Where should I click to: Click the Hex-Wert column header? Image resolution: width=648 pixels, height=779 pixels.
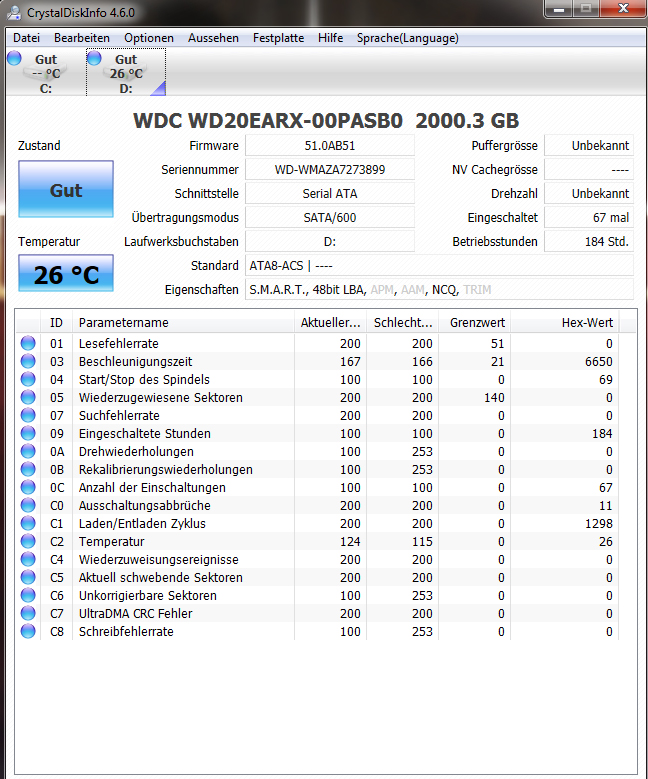coord(566,322)
